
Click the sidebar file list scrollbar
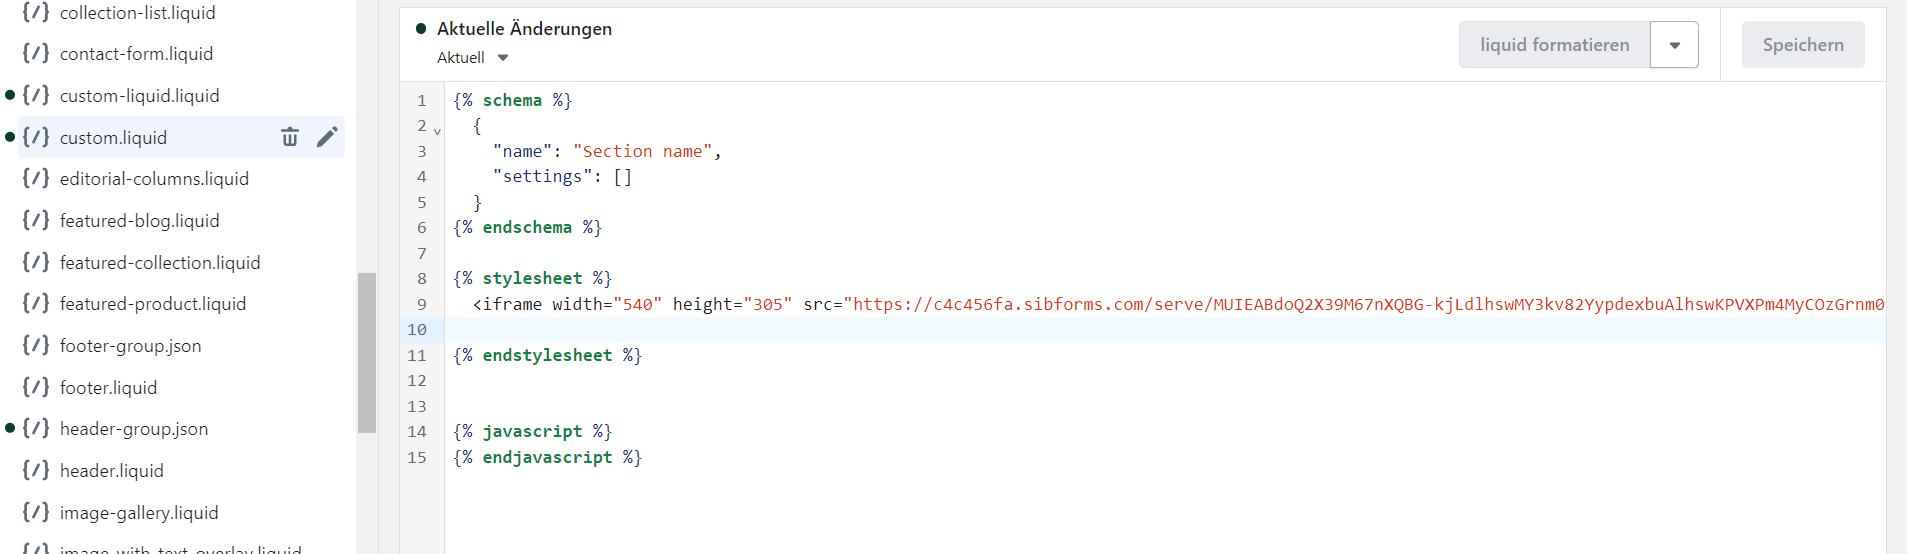pyautogui.click(x=367, y=352)
